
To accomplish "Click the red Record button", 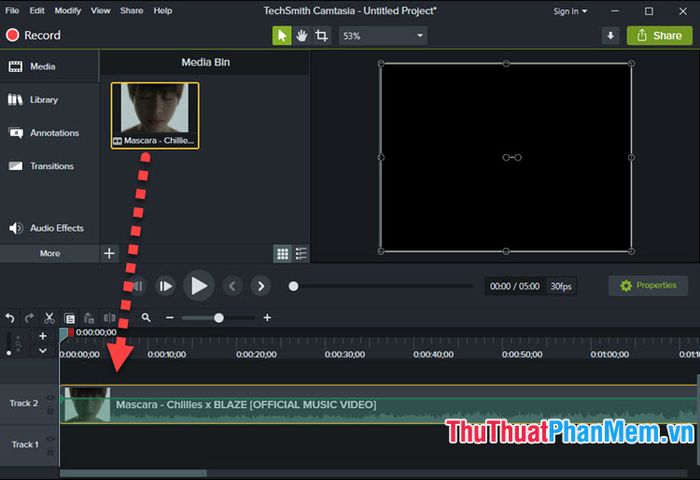I will (x=33, y=35).
